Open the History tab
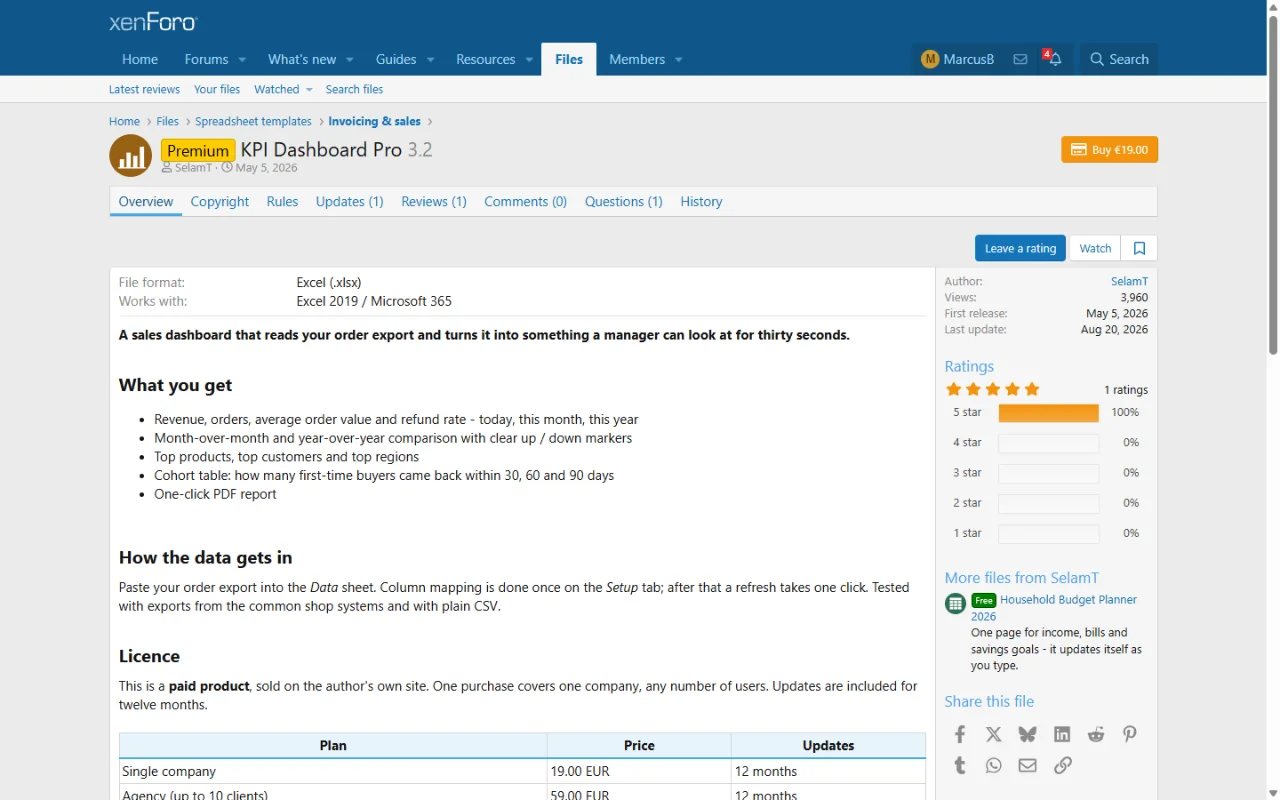The image size is (1280, 800). tap(701, 201)
